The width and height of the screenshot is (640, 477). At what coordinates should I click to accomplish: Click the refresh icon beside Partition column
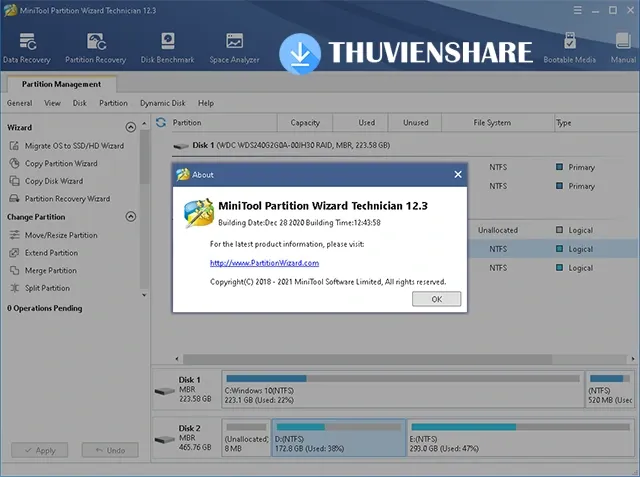[161, 122]
